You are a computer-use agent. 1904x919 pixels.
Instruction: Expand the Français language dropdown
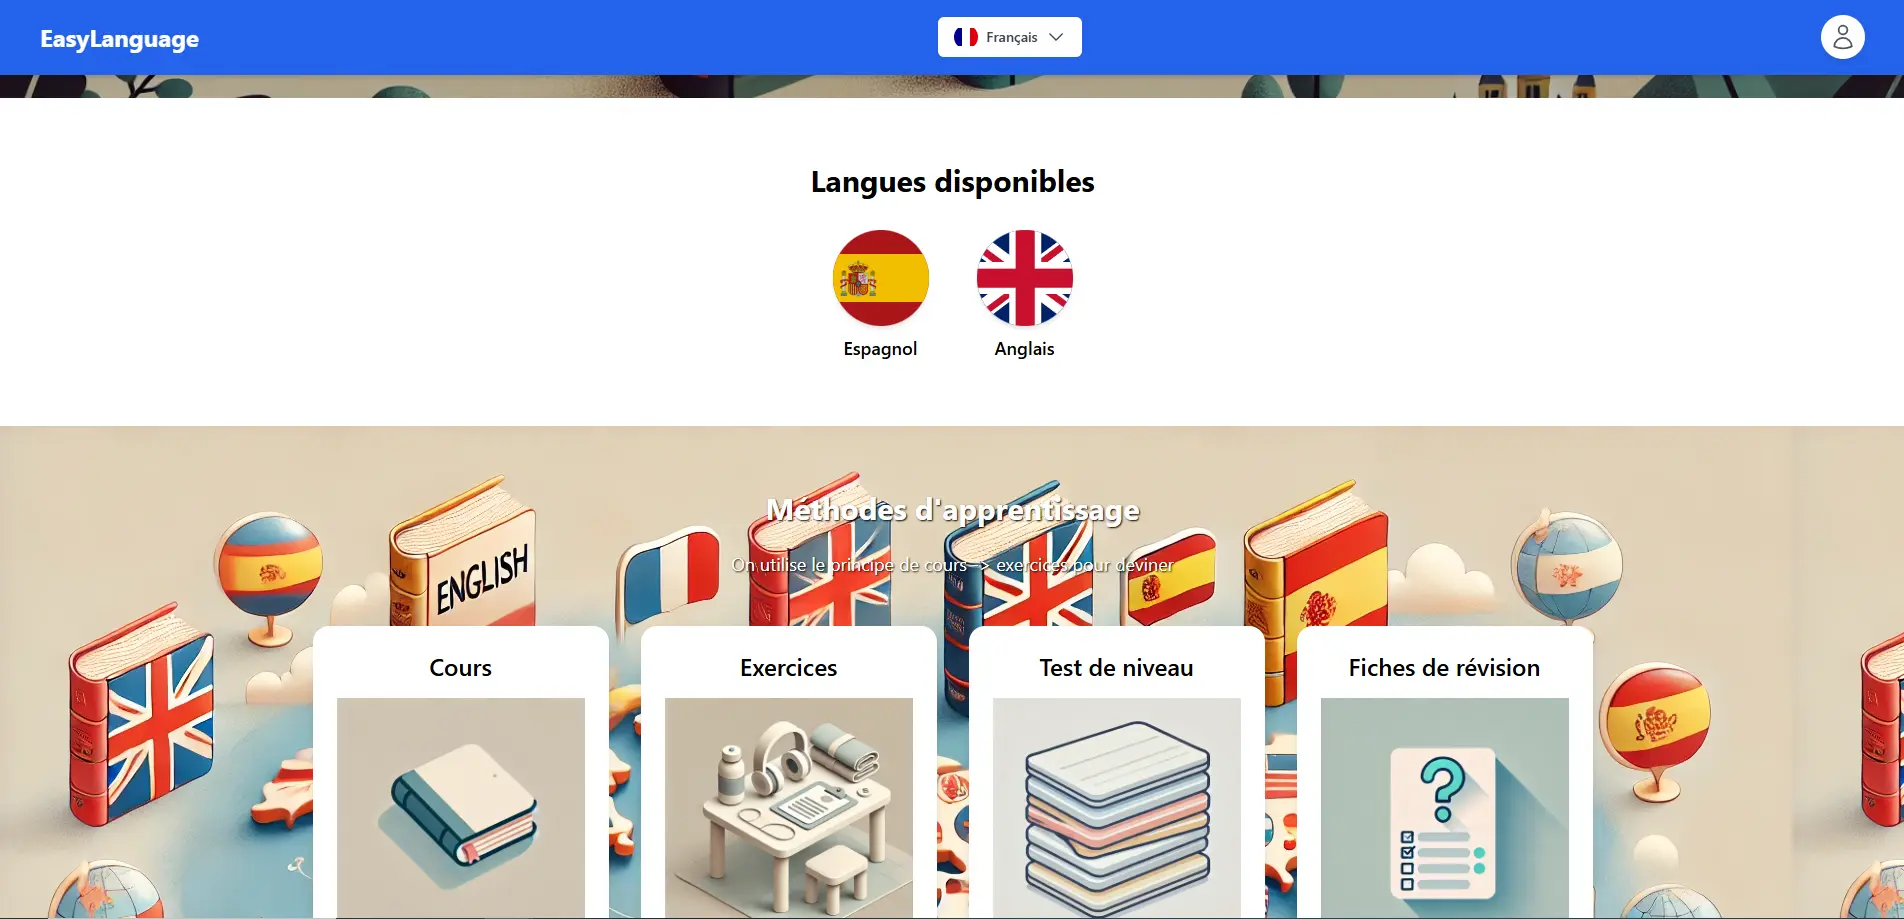point(1010,37)
